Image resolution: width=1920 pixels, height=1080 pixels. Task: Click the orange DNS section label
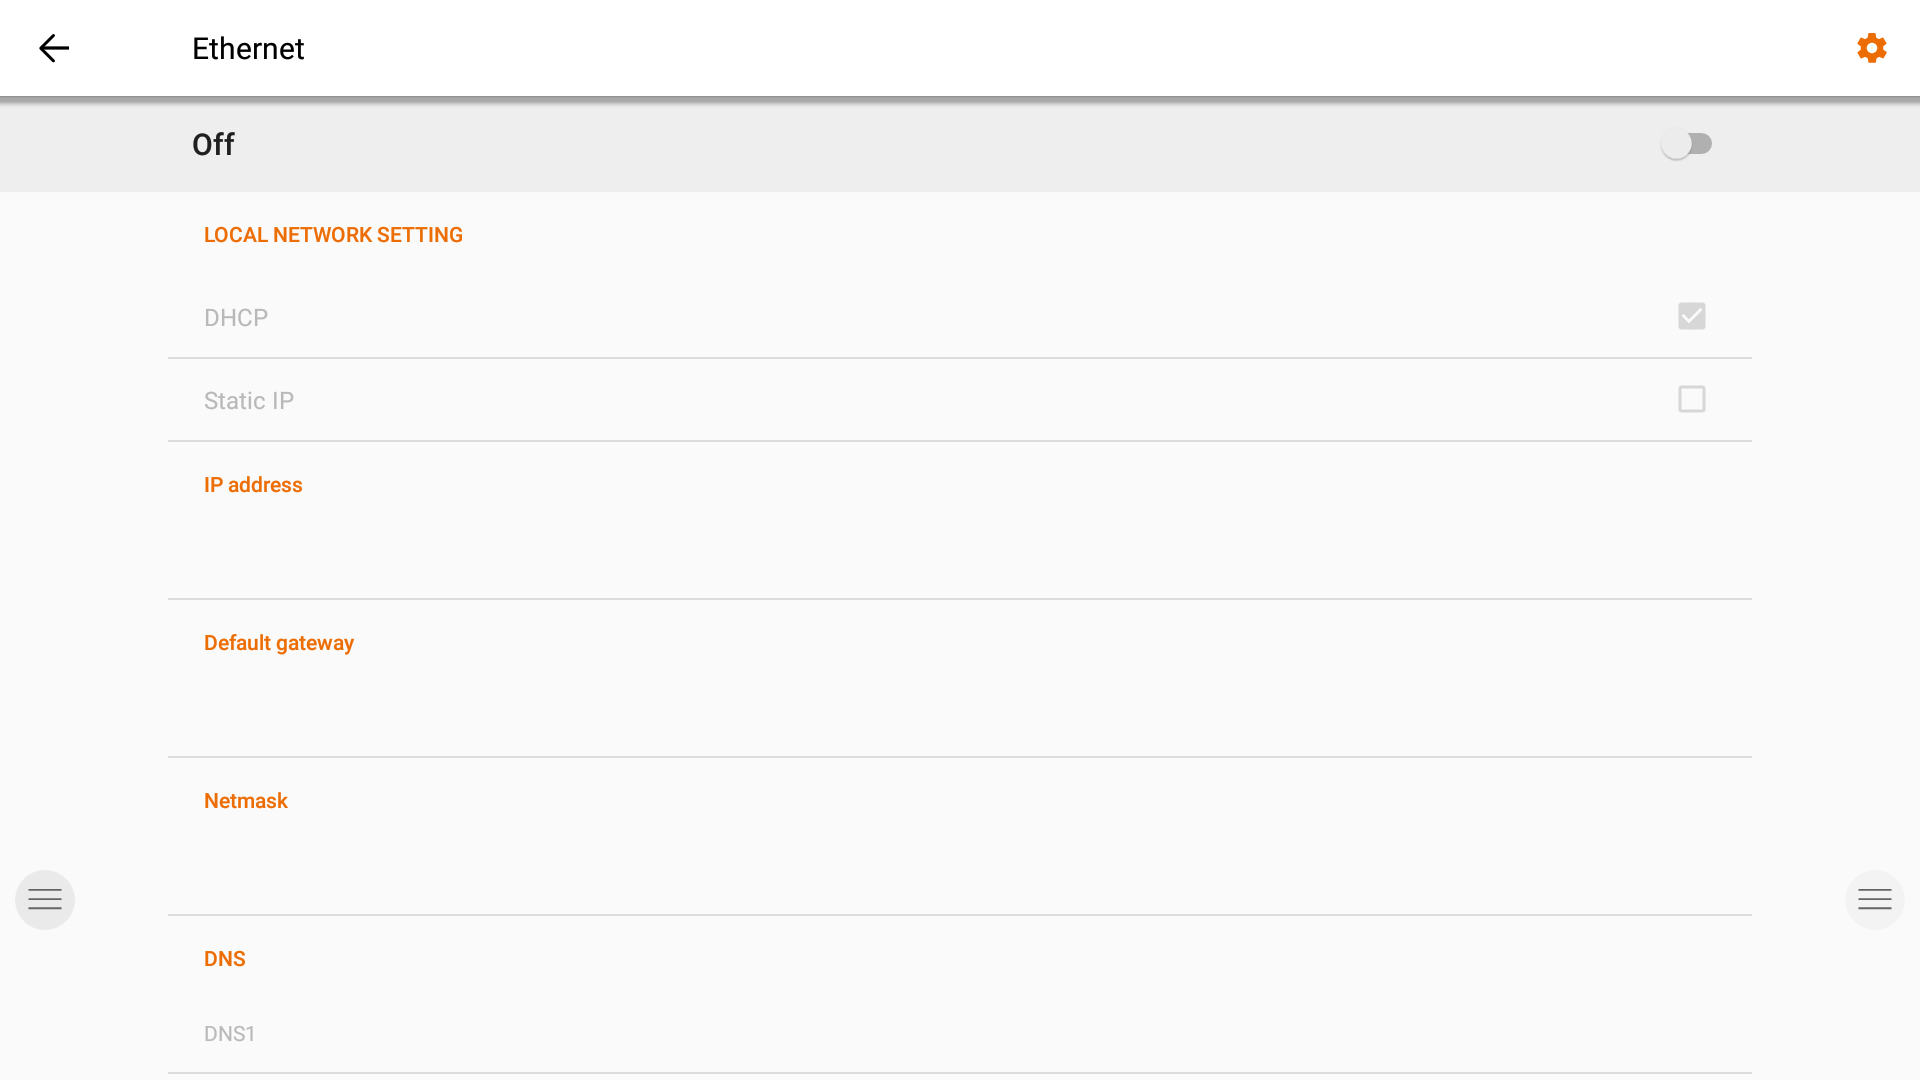click(225, 959)
